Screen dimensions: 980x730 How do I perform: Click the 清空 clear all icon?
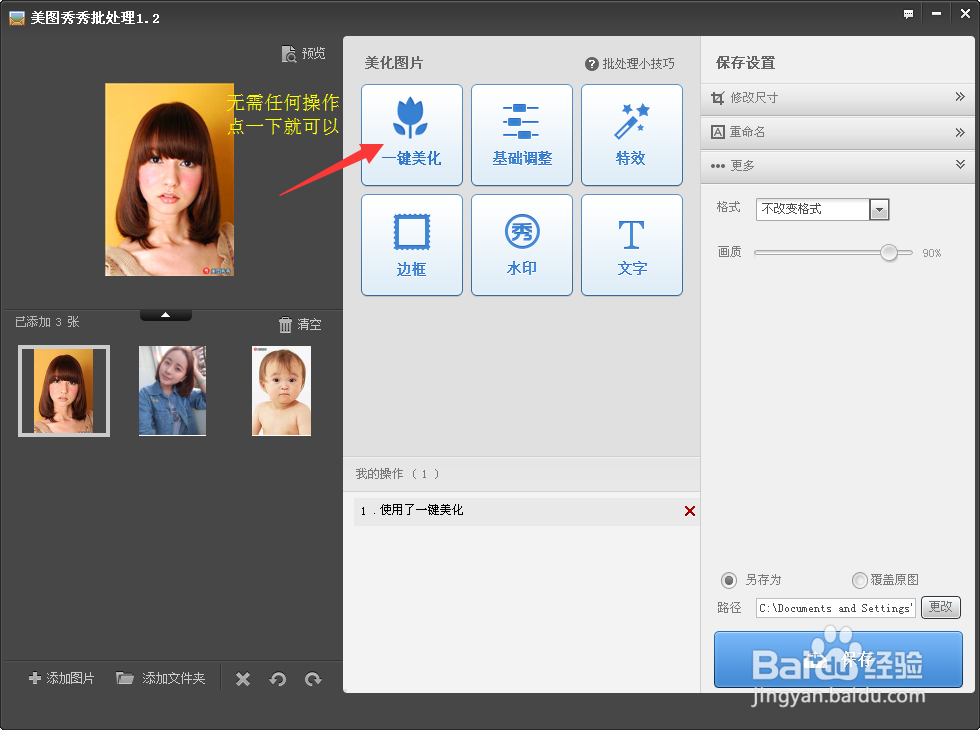click(299, 323)
